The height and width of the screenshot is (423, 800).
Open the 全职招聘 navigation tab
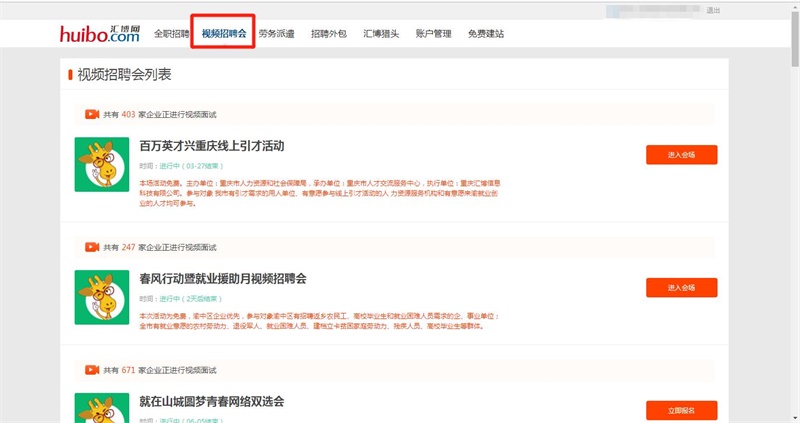tap(172, 33)
